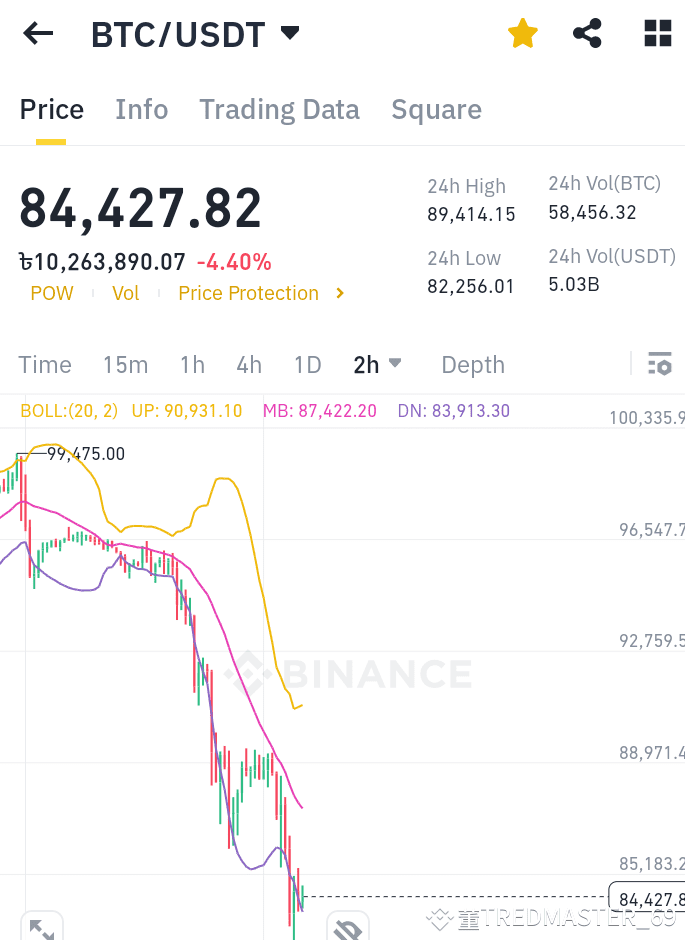The width and height of the screenshot is (685, 940).
Task: Open the share options via share icon
Action: (x=587, y=33)
